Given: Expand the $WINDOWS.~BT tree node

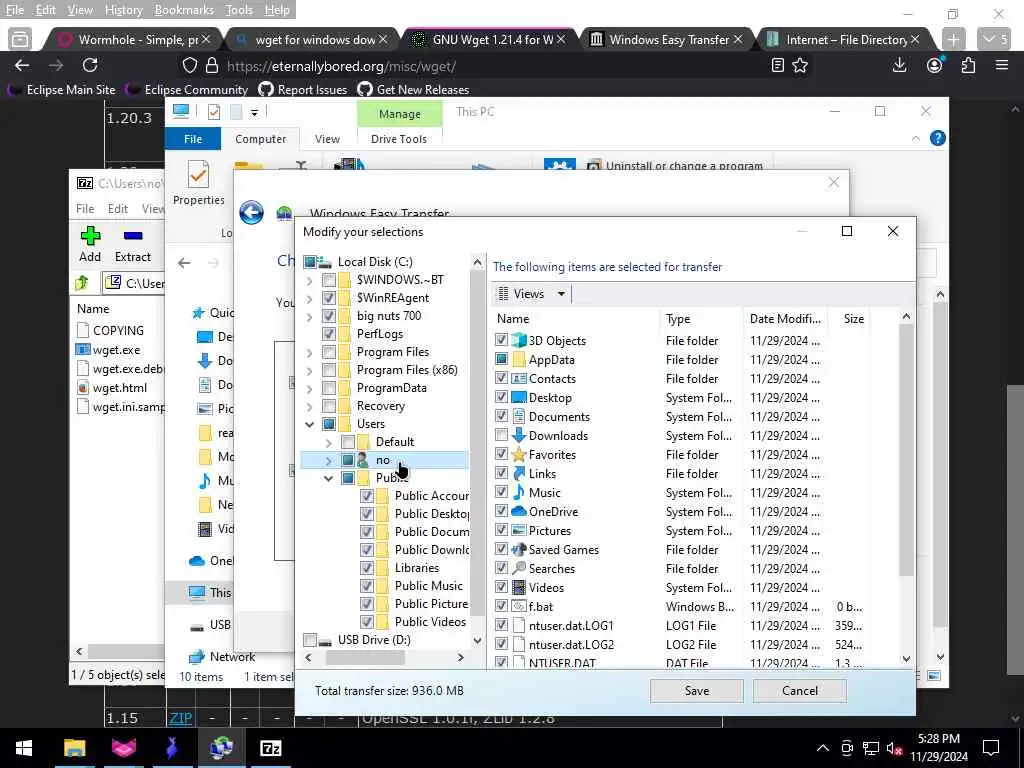Looking at the screenshot, I should pyautogui.click(x=310, y=281).
